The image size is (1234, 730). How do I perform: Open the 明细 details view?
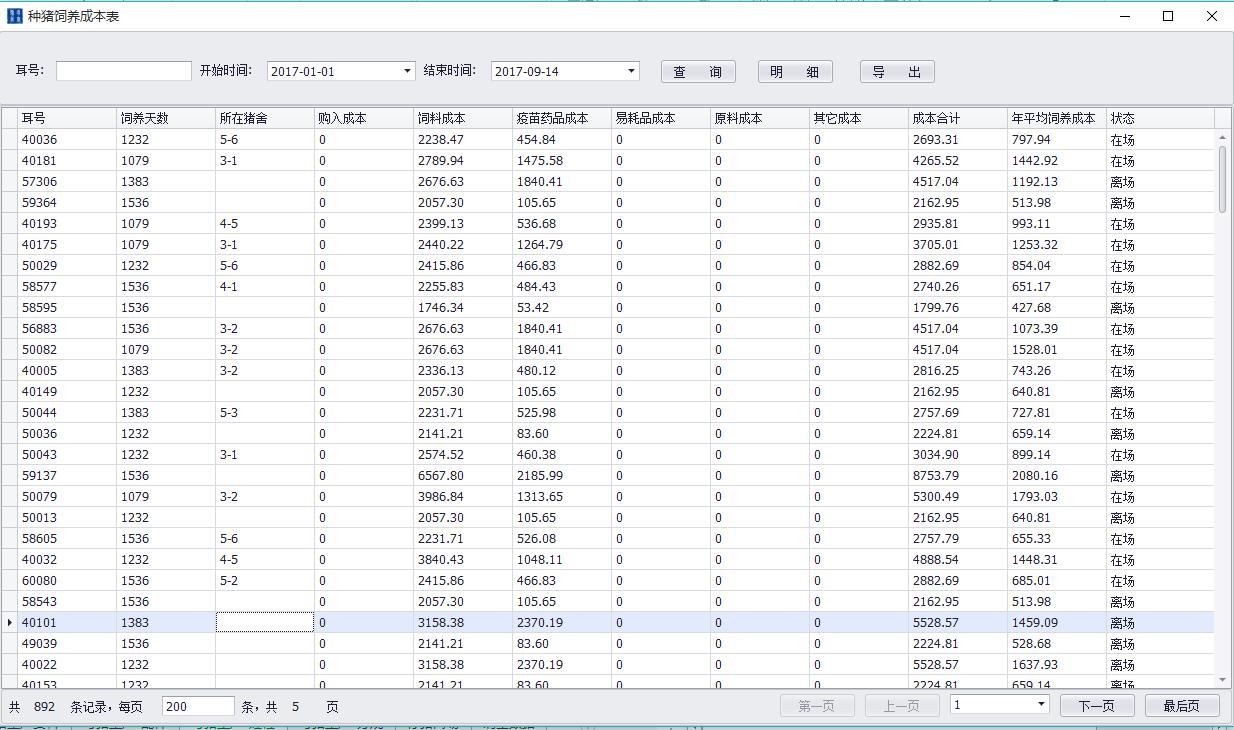pos(795,72)
